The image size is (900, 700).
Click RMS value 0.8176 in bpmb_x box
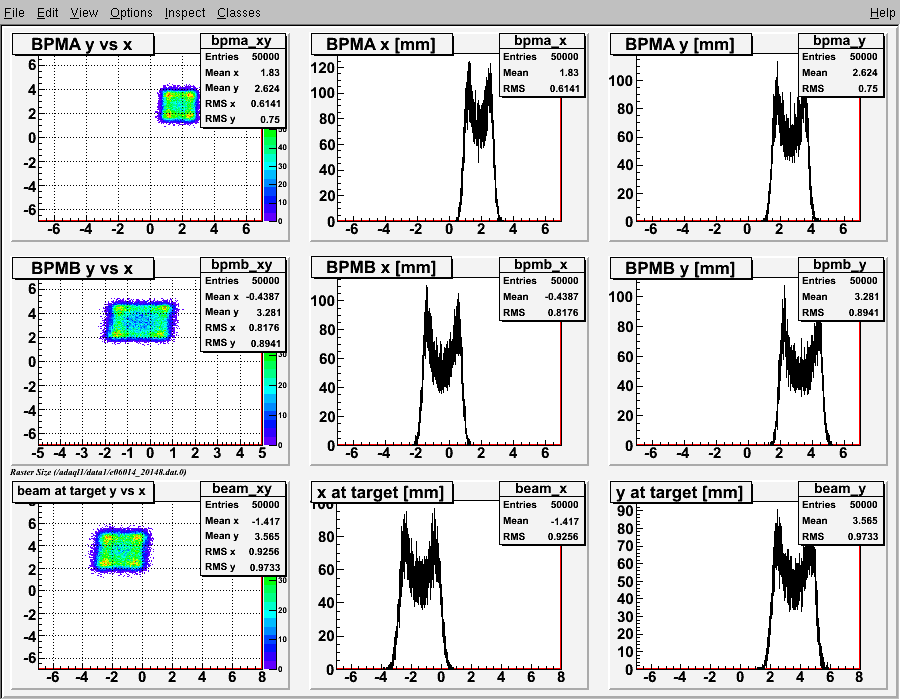tap(564, 313)
